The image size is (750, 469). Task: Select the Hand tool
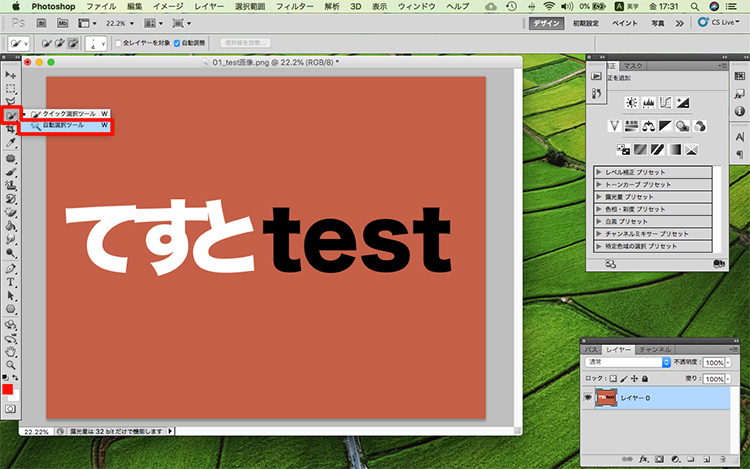11,352
